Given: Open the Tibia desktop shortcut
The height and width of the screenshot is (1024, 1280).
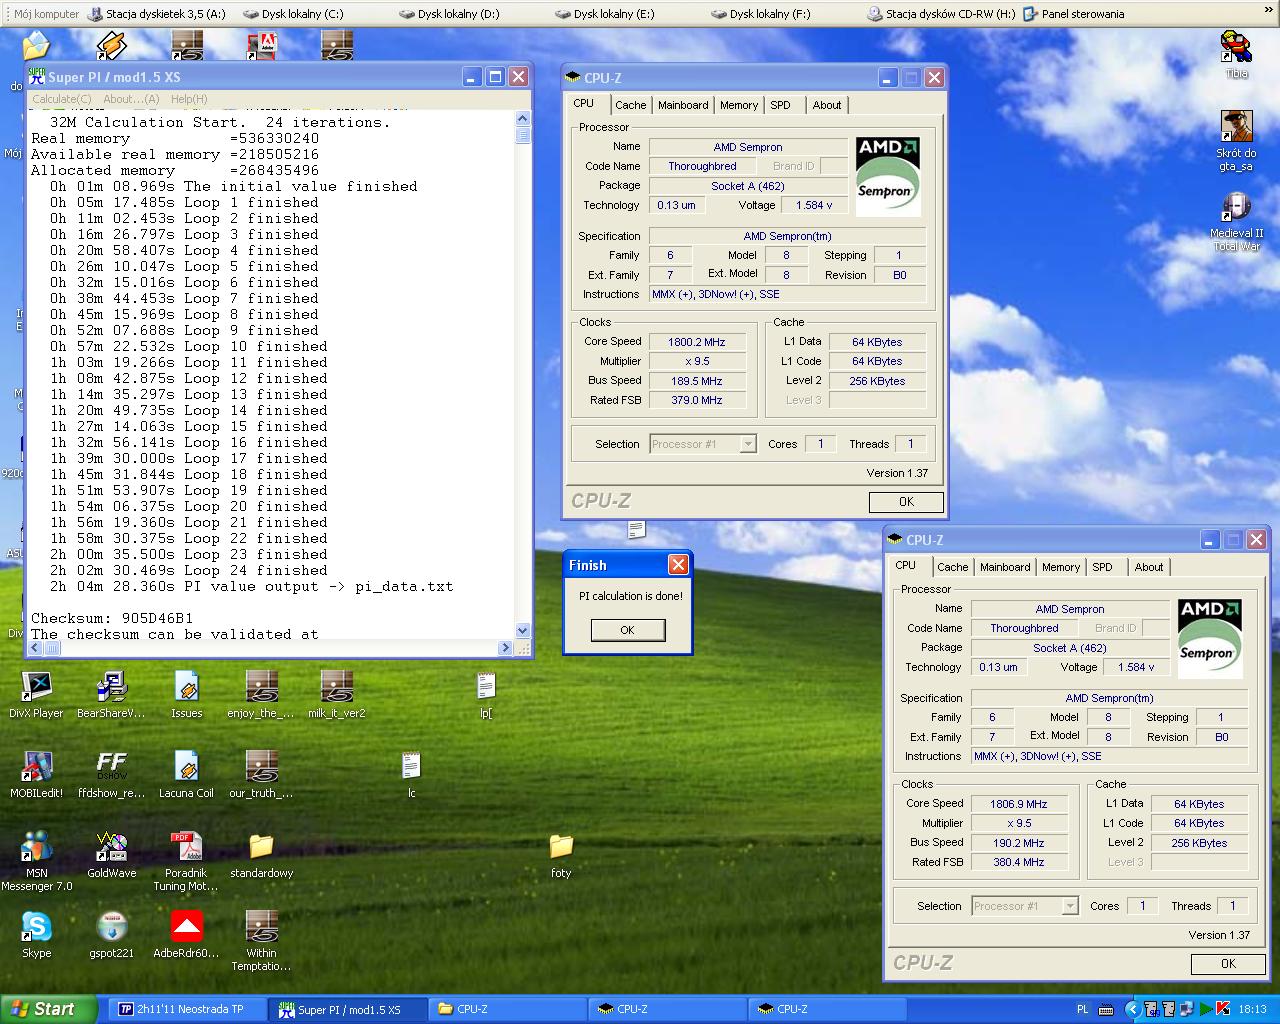Looking at the screenshot, I should 1237,54.
